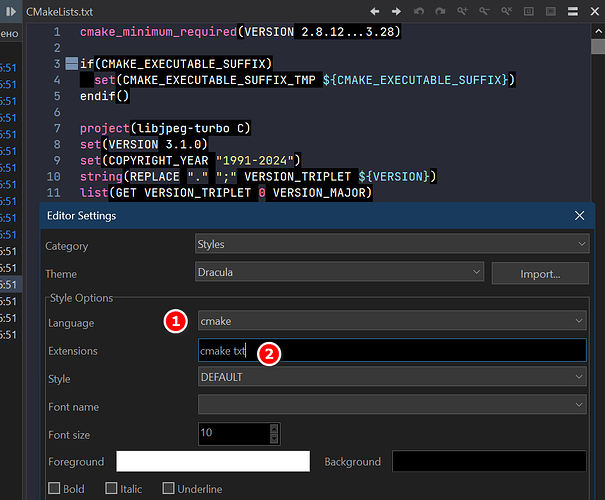This screenshot has height=500, width=605.
Task: Click the redo icon in editor toolbar
Action: 440,12
